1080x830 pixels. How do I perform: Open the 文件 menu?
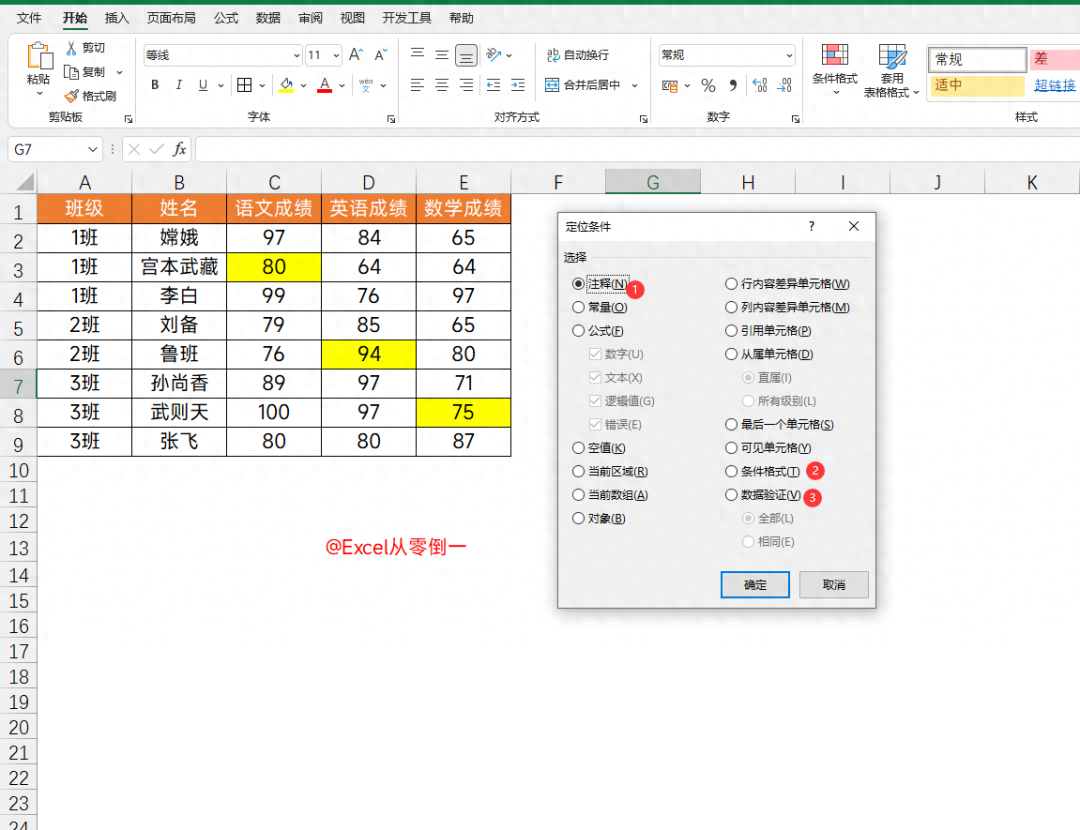click(29, 18)
